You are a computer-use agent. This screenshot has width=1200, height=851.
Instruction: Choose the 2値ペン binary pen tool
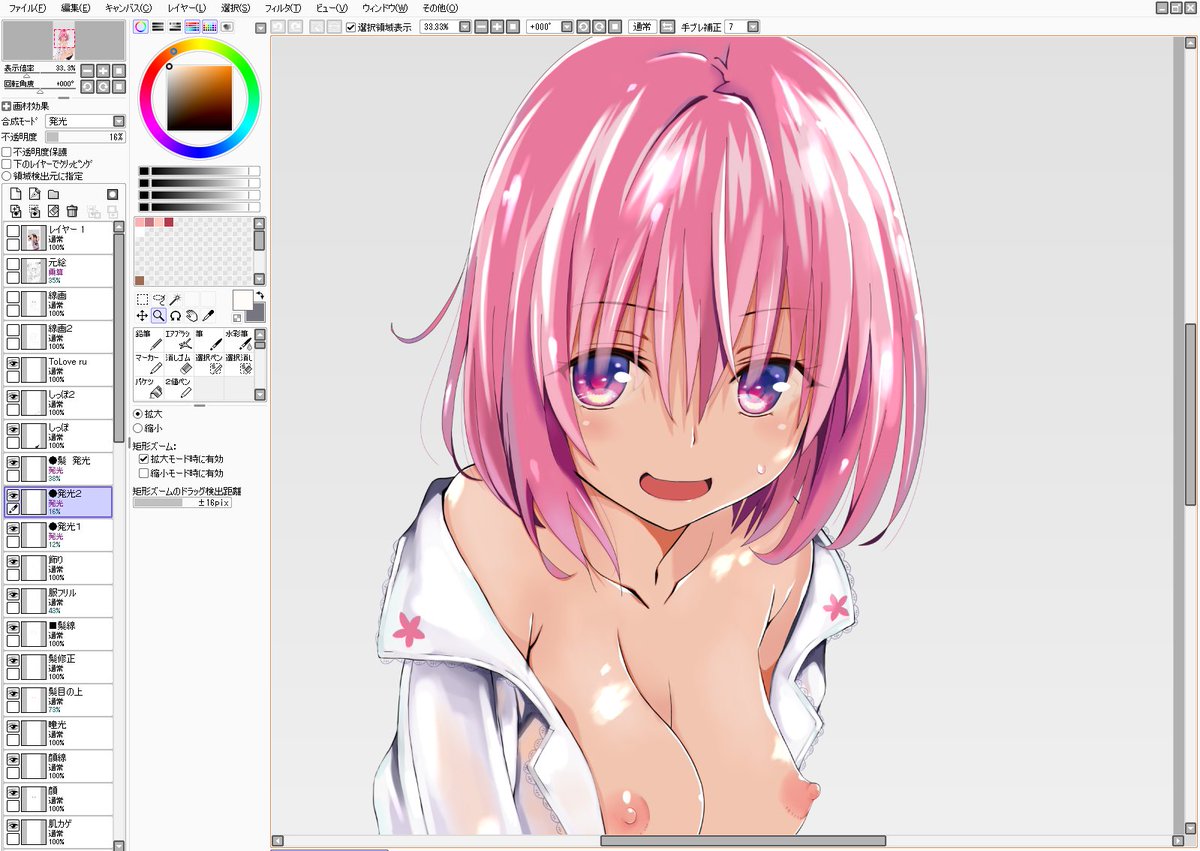pyautogui.click(x=178, y=388)
